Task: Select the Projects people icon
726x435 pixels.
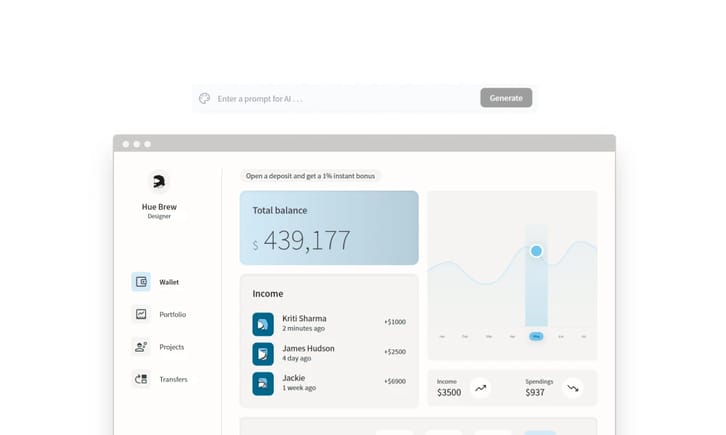Action: click(x=141, y=347)
